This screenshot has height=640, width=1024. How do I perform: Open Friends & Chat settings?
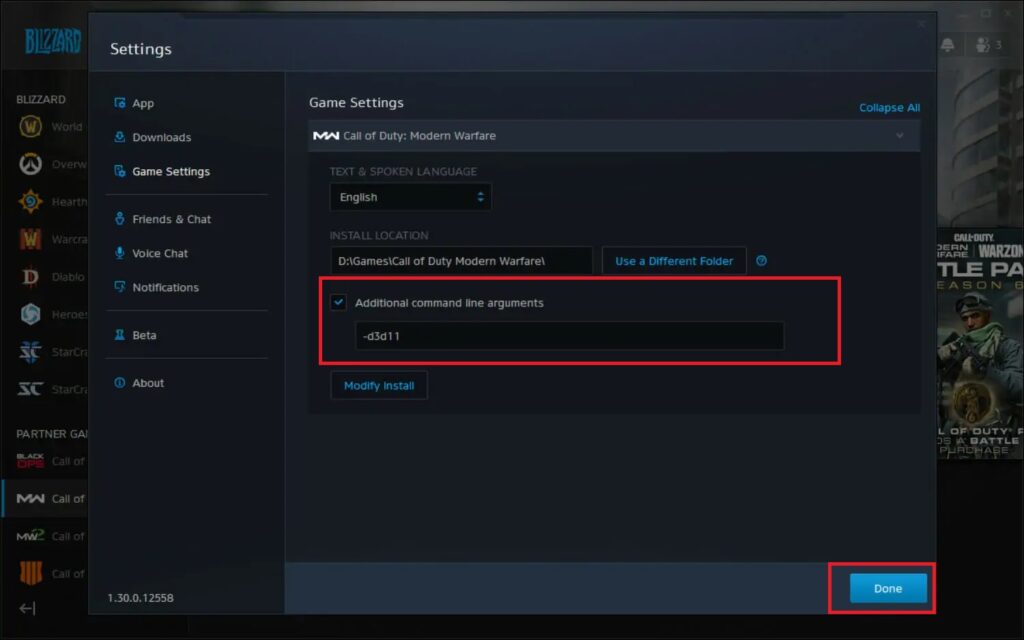(x=171, y=219)
